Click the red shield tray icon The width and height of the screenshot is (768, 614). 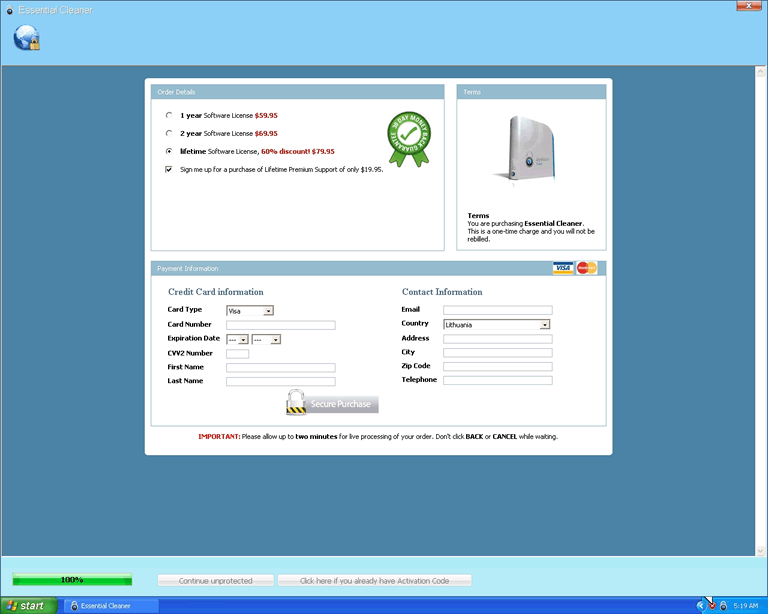point(711,606)
